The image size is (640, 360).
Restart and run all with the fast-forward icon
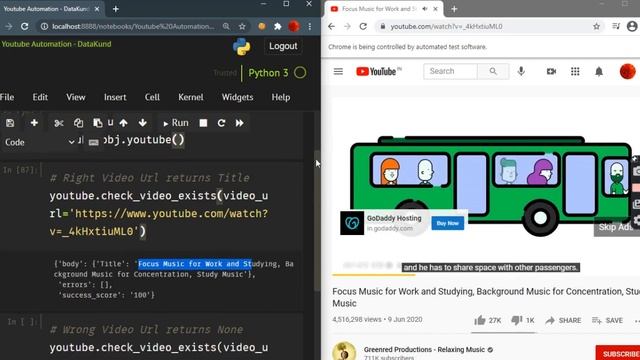point(240,123)
